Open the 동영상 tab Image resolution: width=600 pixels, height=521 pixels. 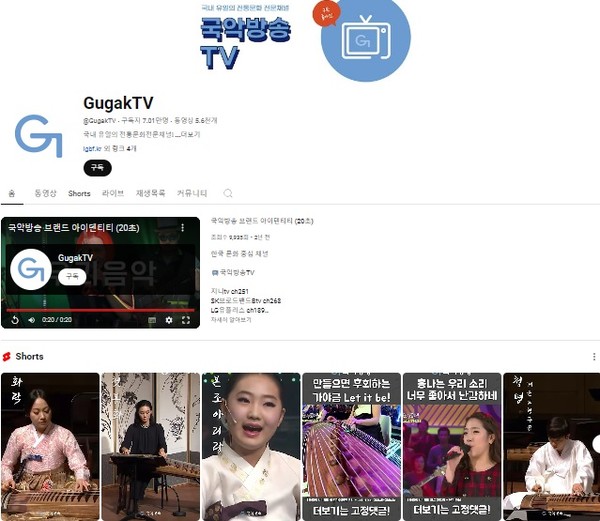45,193
